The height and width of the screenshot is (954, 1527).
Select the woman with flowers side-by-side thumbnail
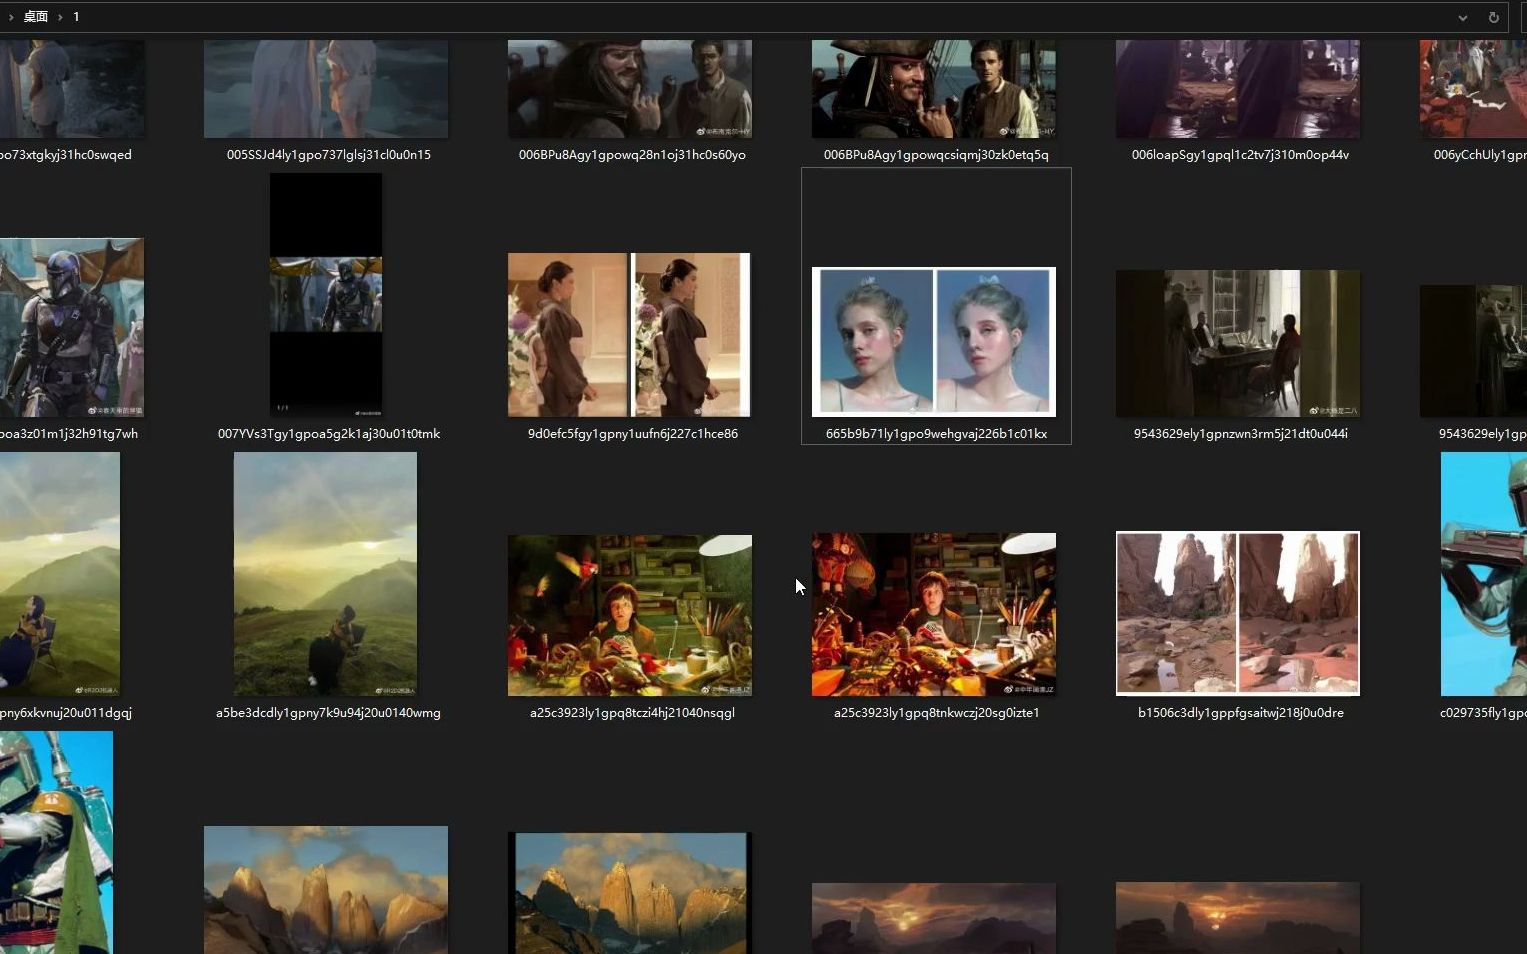pyautogui.click(x=629, y=335)
